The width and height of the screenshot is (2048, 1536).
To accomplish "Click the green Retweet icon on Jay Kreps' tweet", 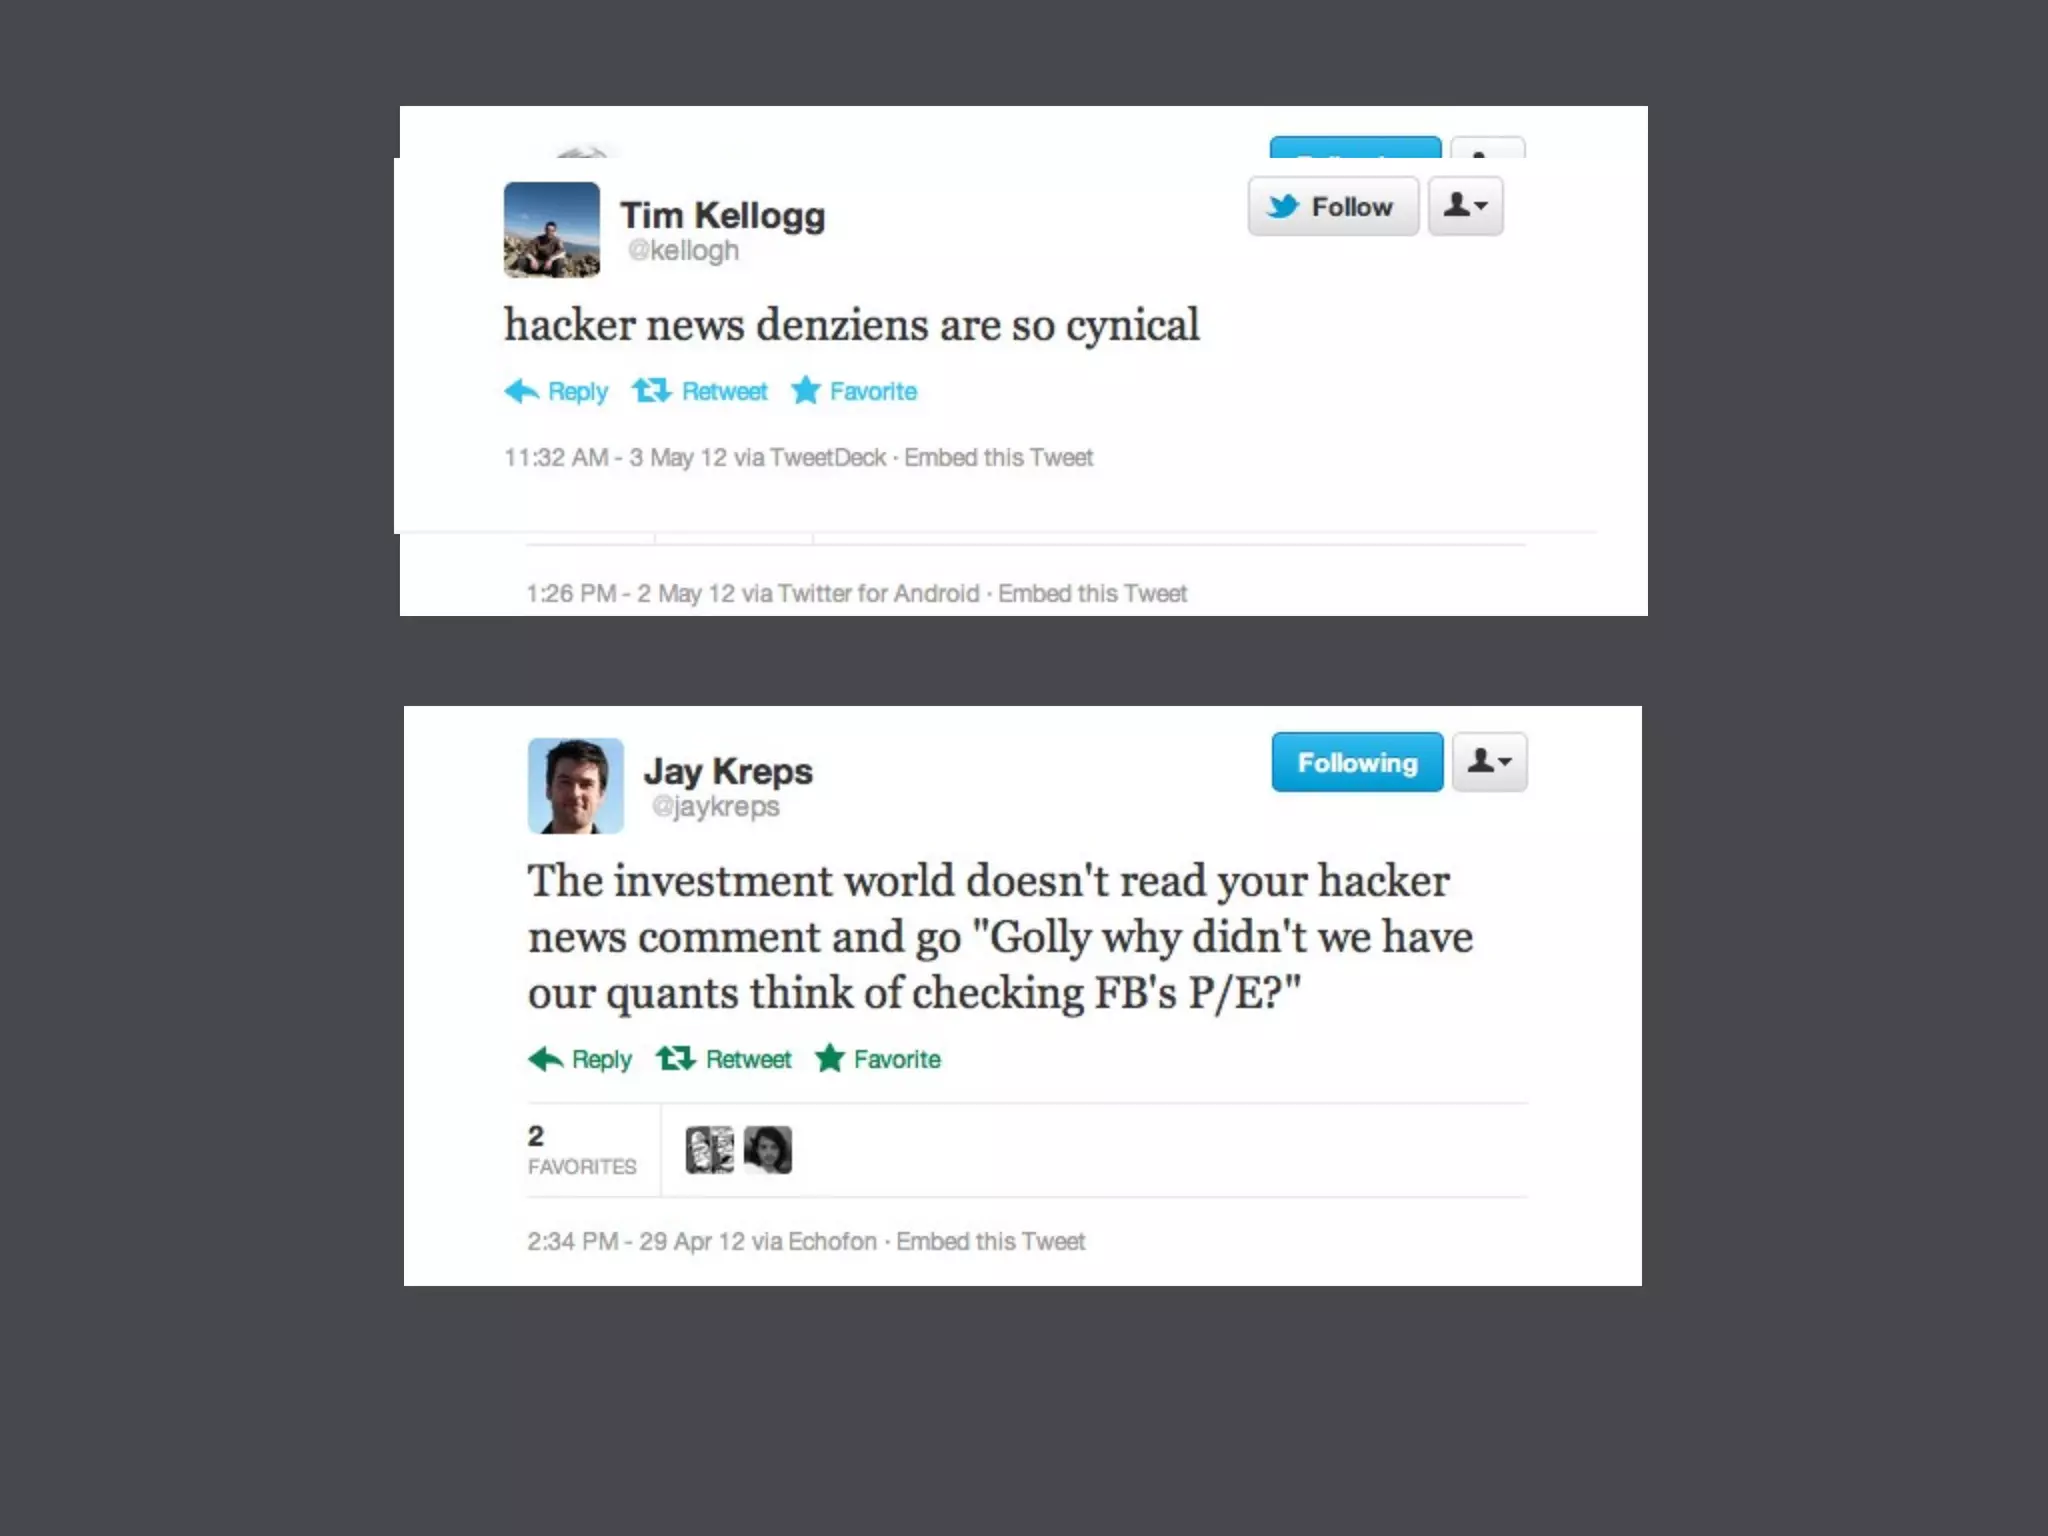I will [675, 1058].
